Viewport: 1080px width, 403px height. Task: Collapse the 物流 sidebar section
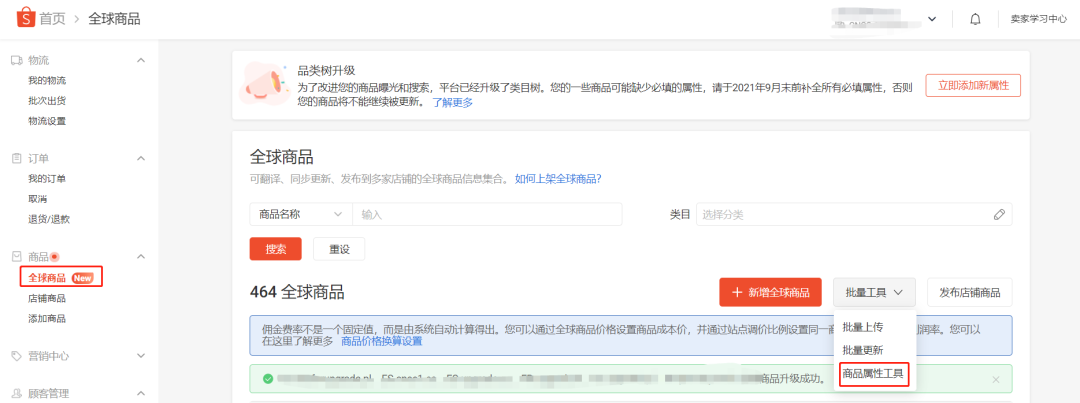141,60
